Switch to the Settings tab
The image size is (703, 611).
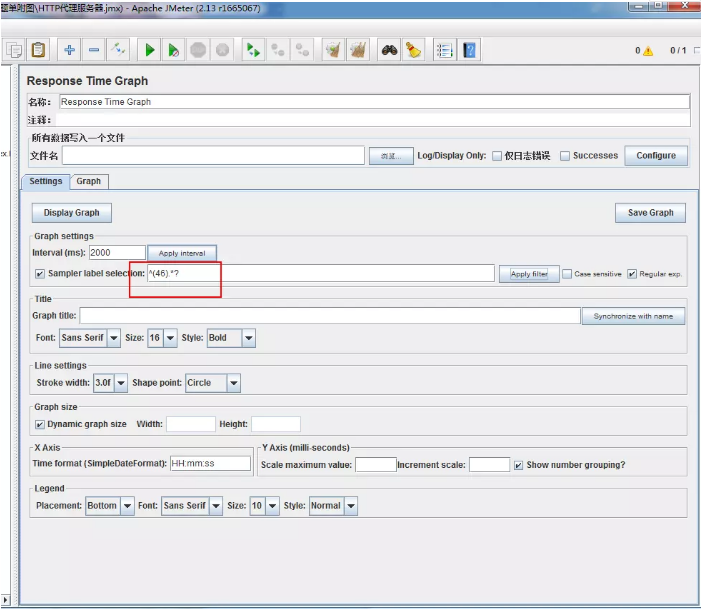(46, 182)
